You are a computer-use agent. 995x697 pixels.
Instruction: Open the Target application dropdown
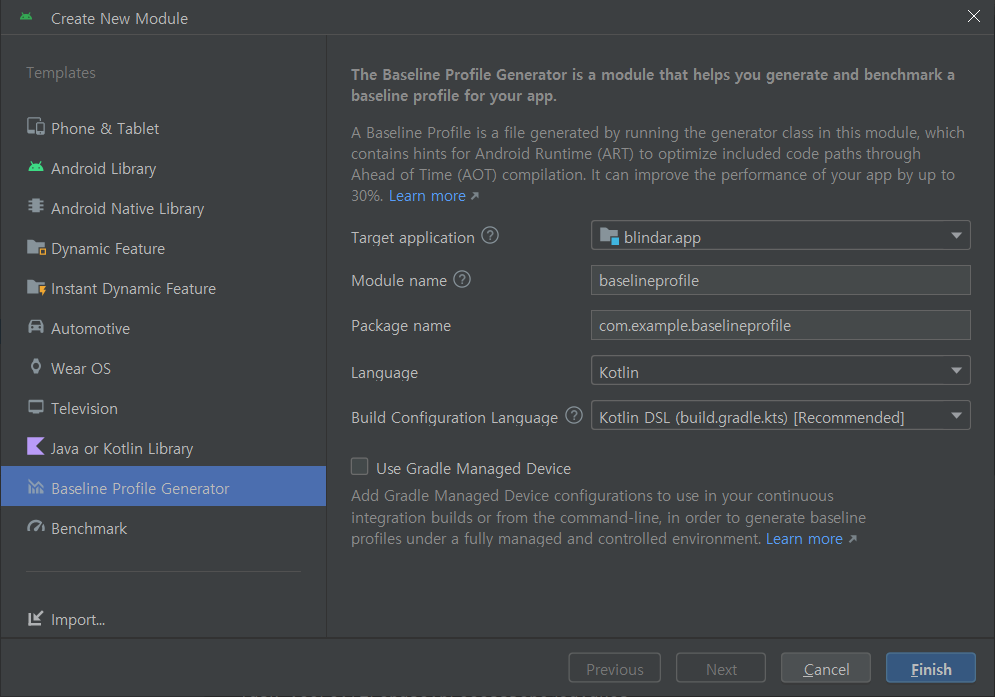[780, 236]
